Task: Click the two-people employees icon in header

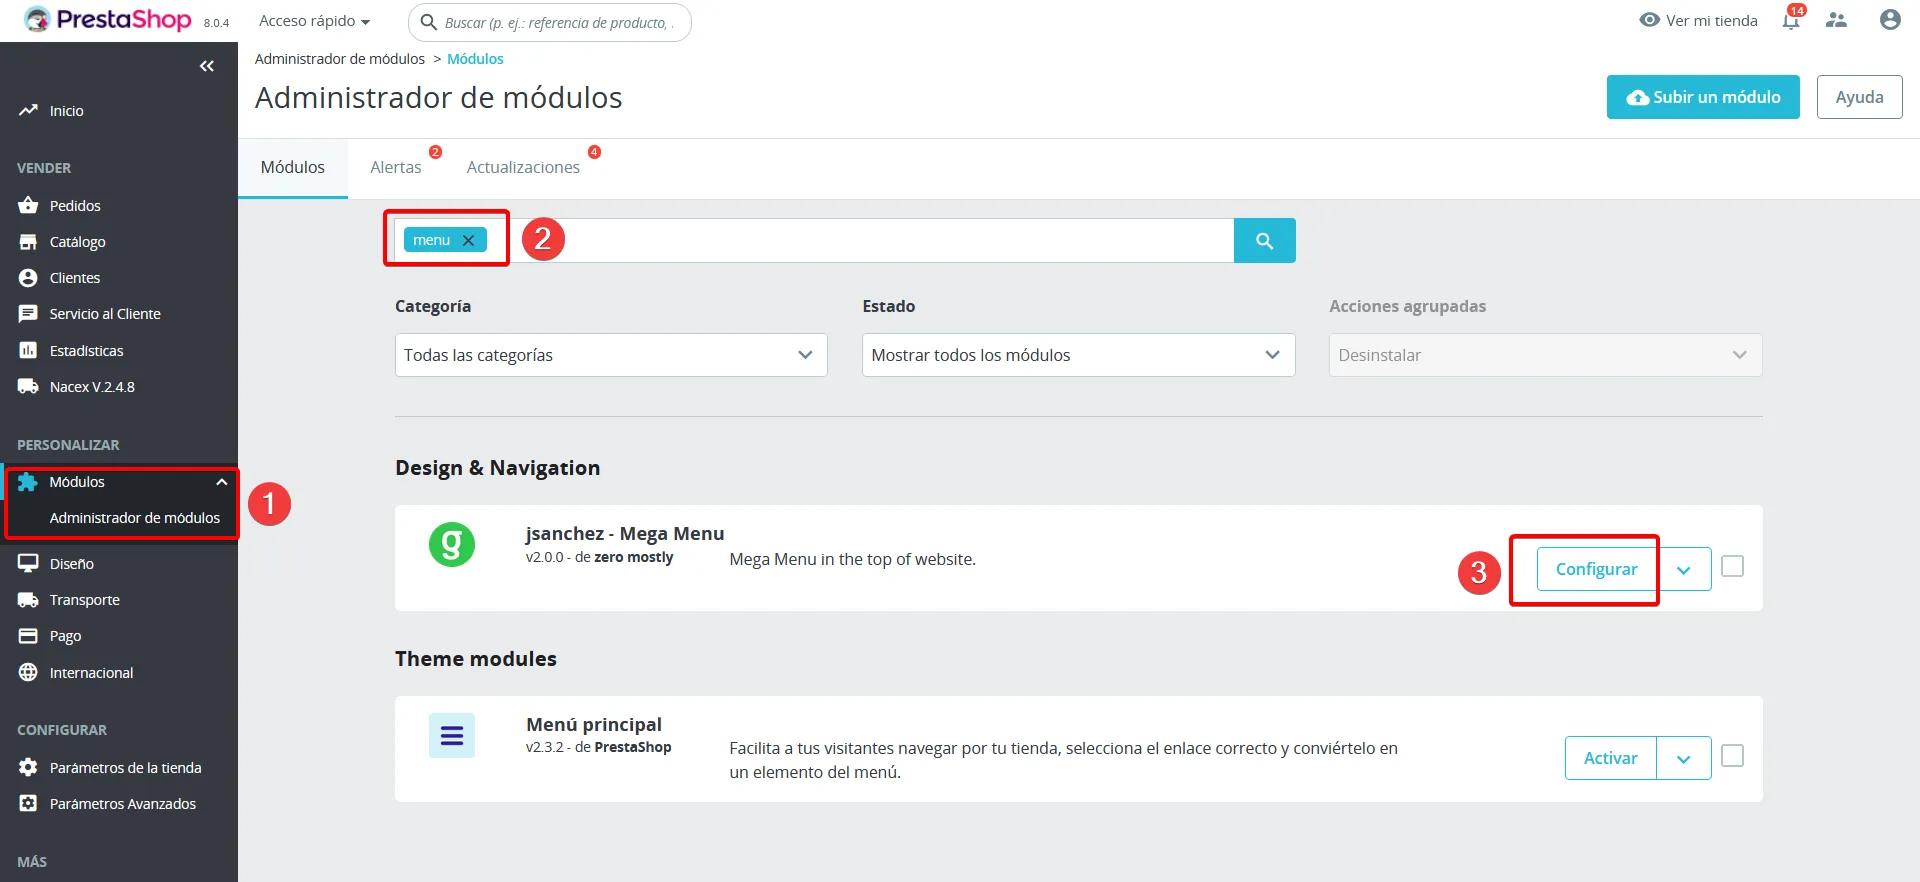Action: (x=1836, y=20)
